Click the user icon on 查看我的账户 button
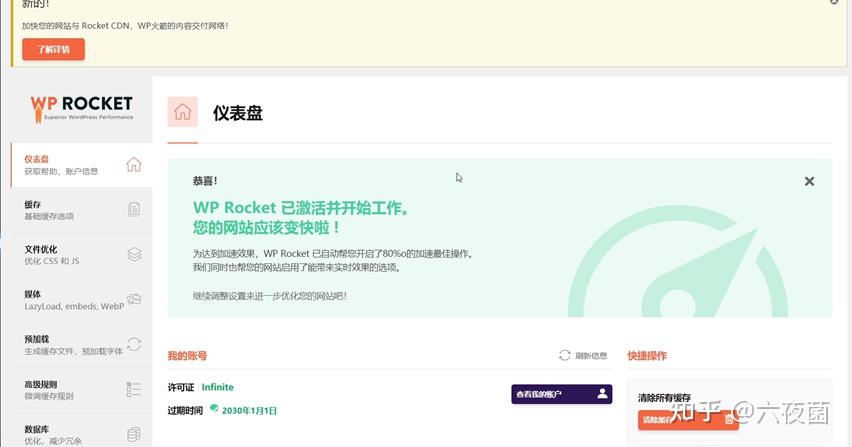 602,393
